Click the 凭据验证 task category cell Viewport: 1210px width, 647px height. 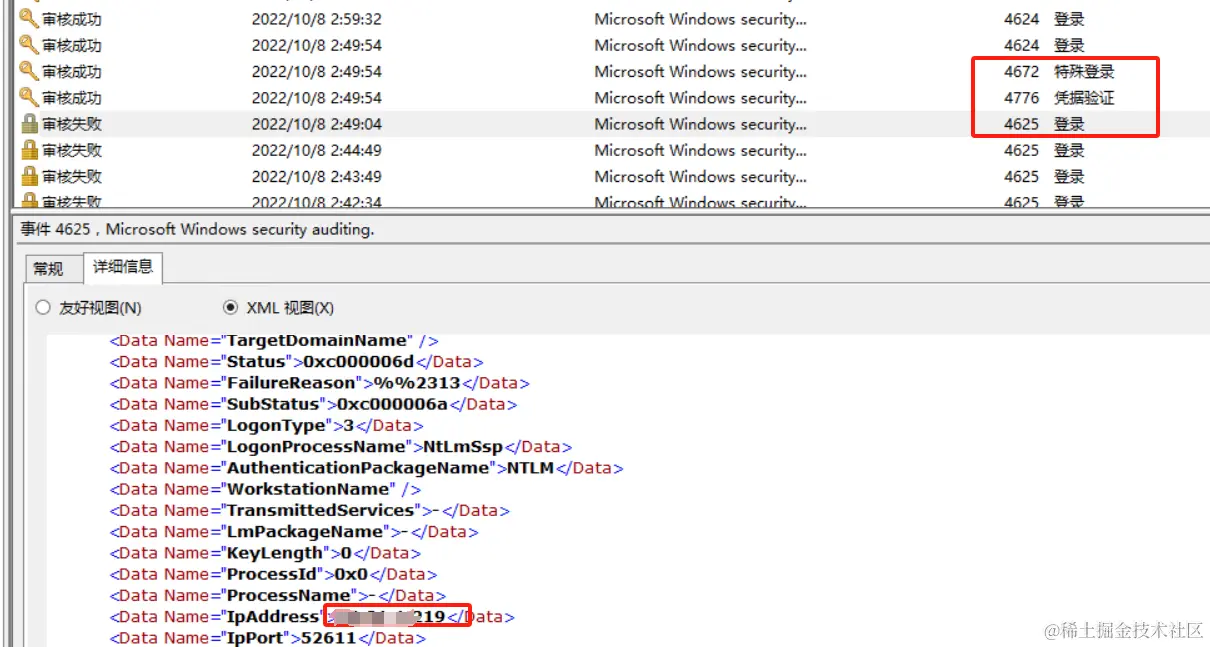click(1084, 98)
